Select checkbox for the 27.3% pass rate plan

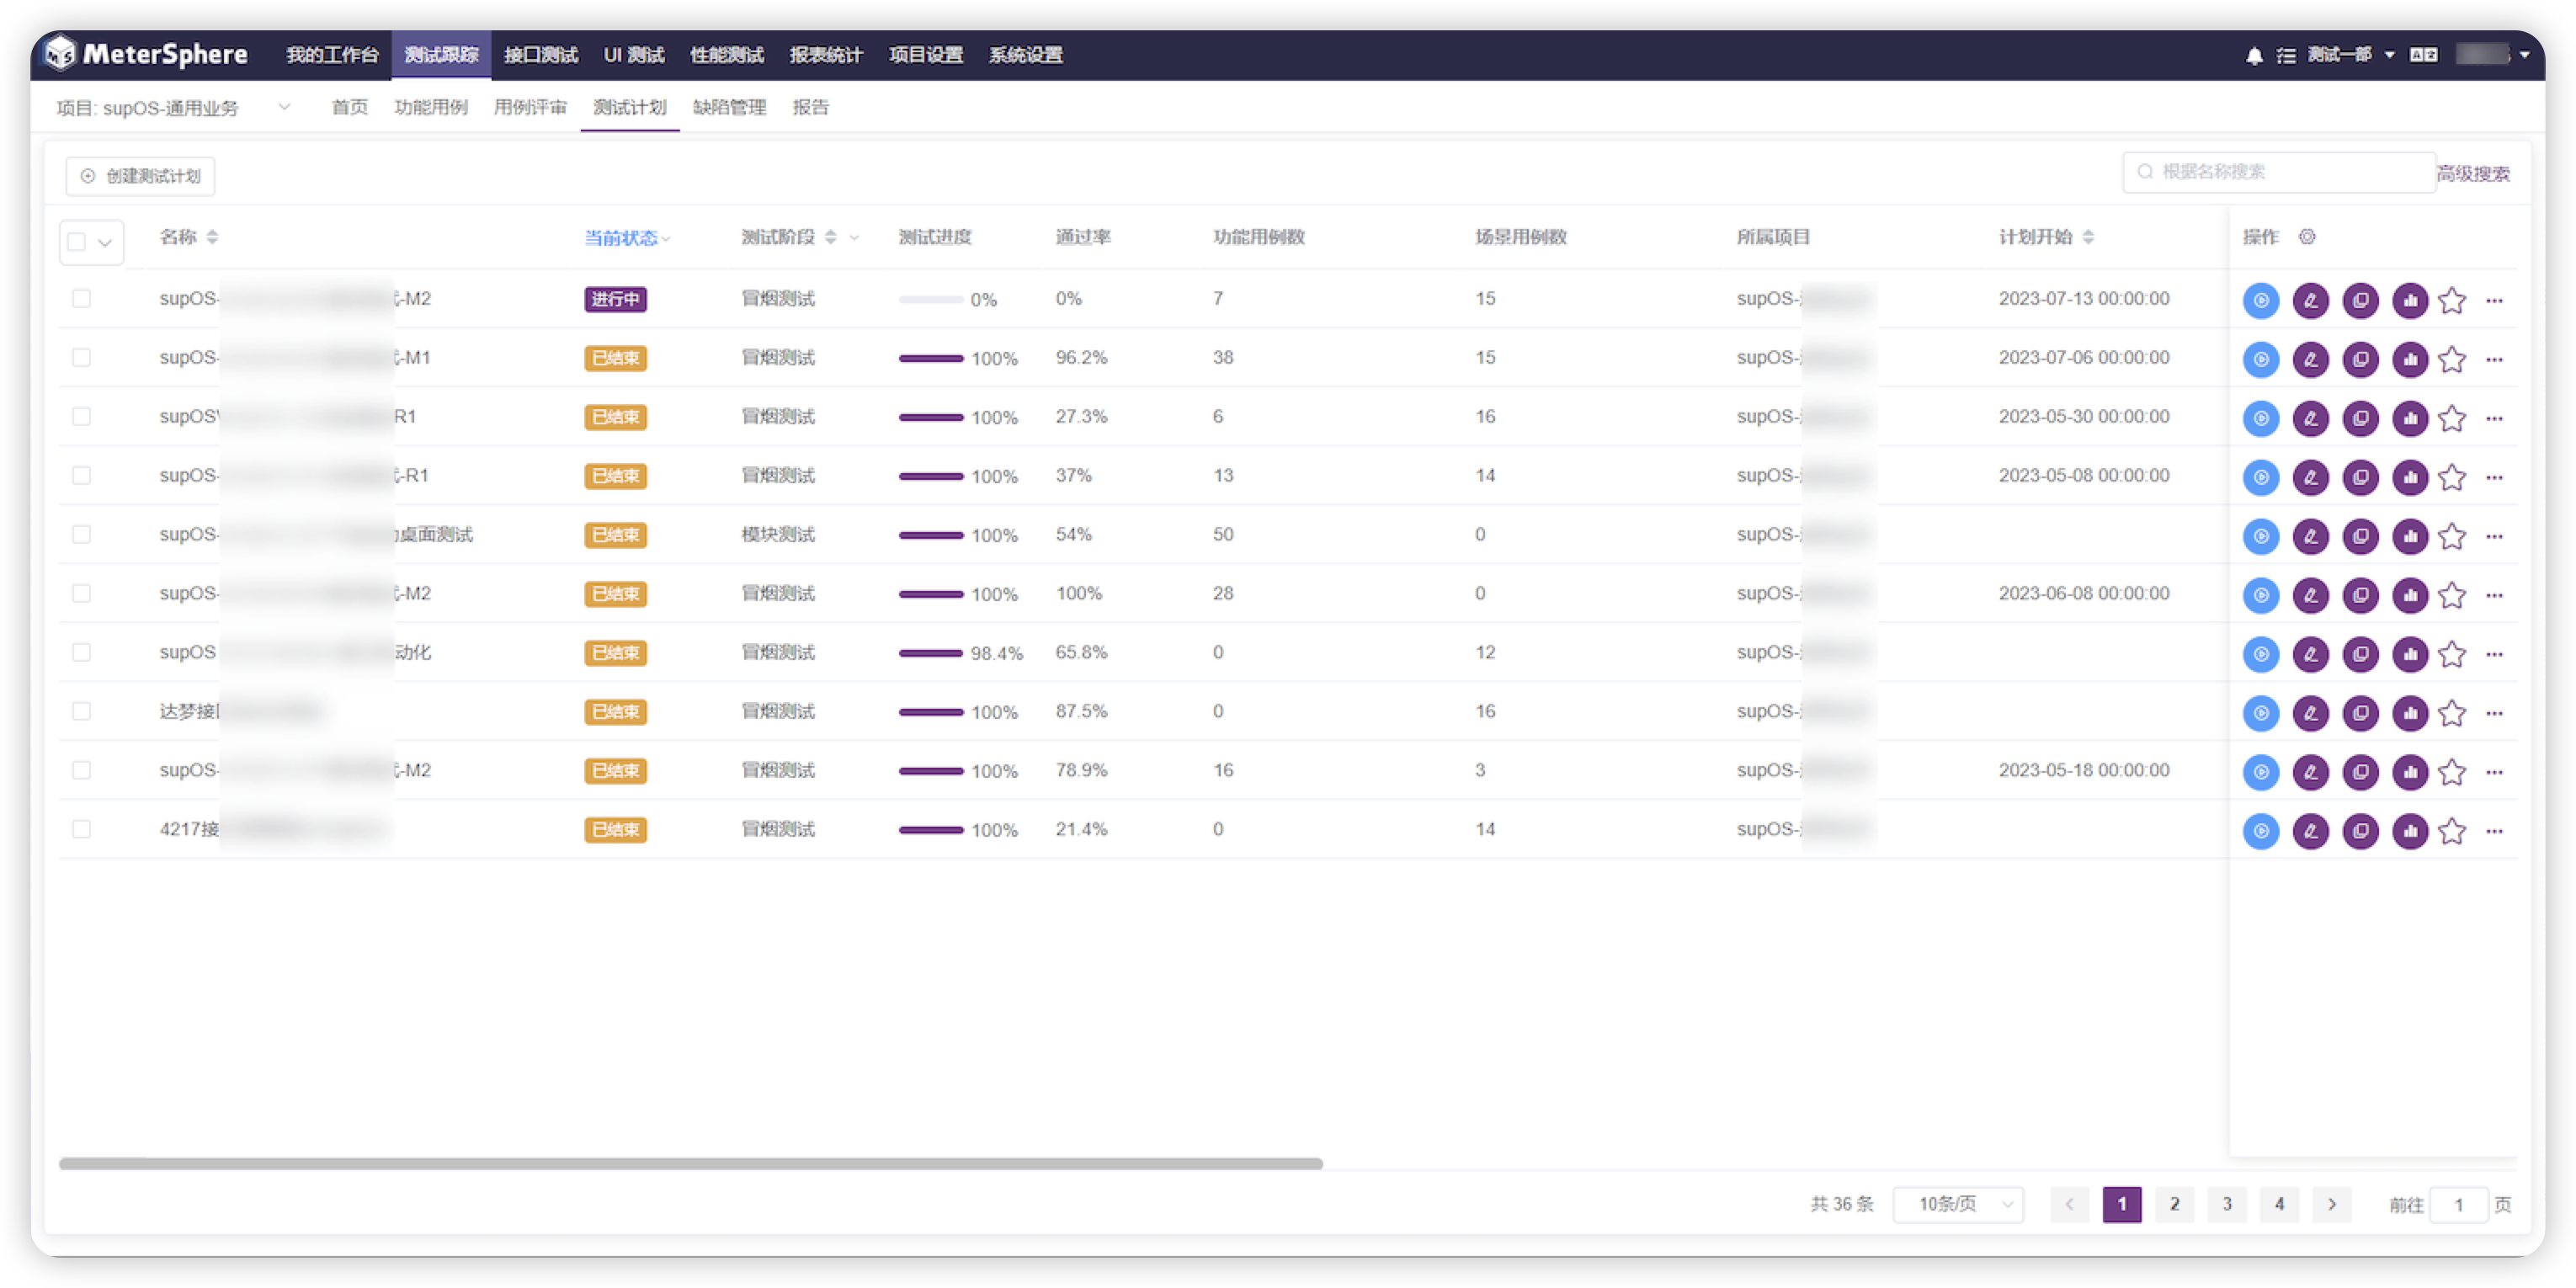pyautogui.click(x=82, y=416)
